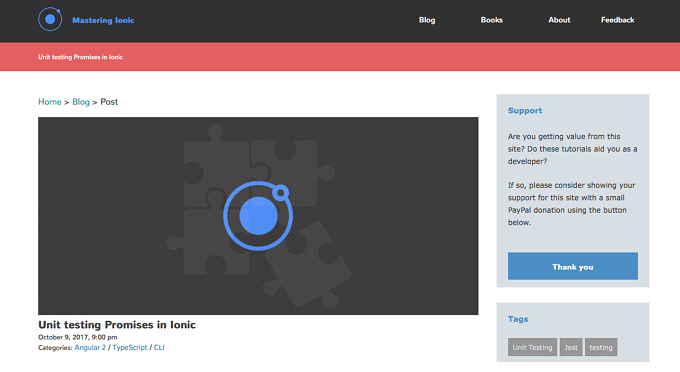
Task: Click the post title Unit testing Promises in Ionic
Action: pyautogui.click(x=117, y=325)
